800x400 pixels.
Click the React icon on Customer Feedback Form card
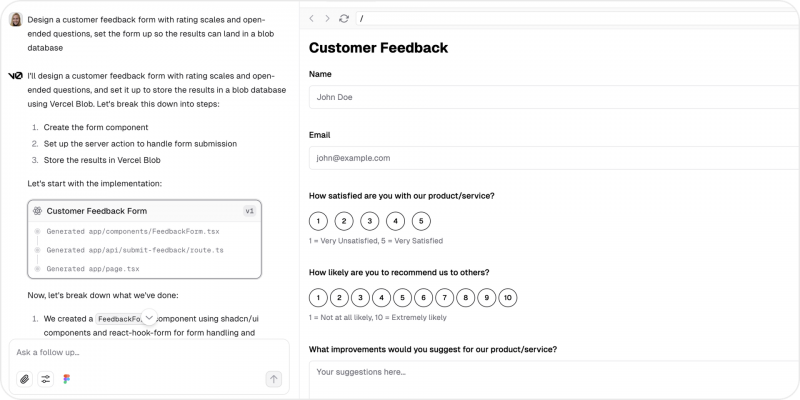pyautogui.click(x=37, y=211)
